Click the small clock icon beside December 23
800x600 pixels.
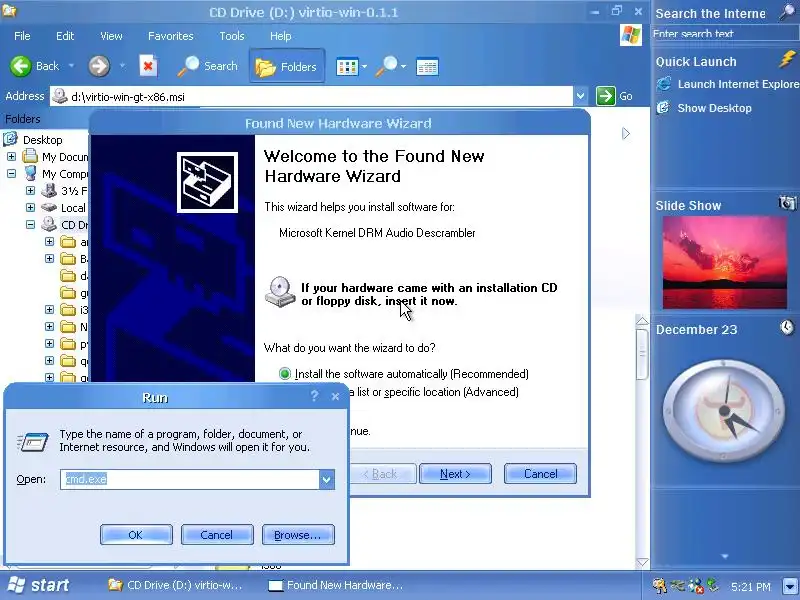787,327
